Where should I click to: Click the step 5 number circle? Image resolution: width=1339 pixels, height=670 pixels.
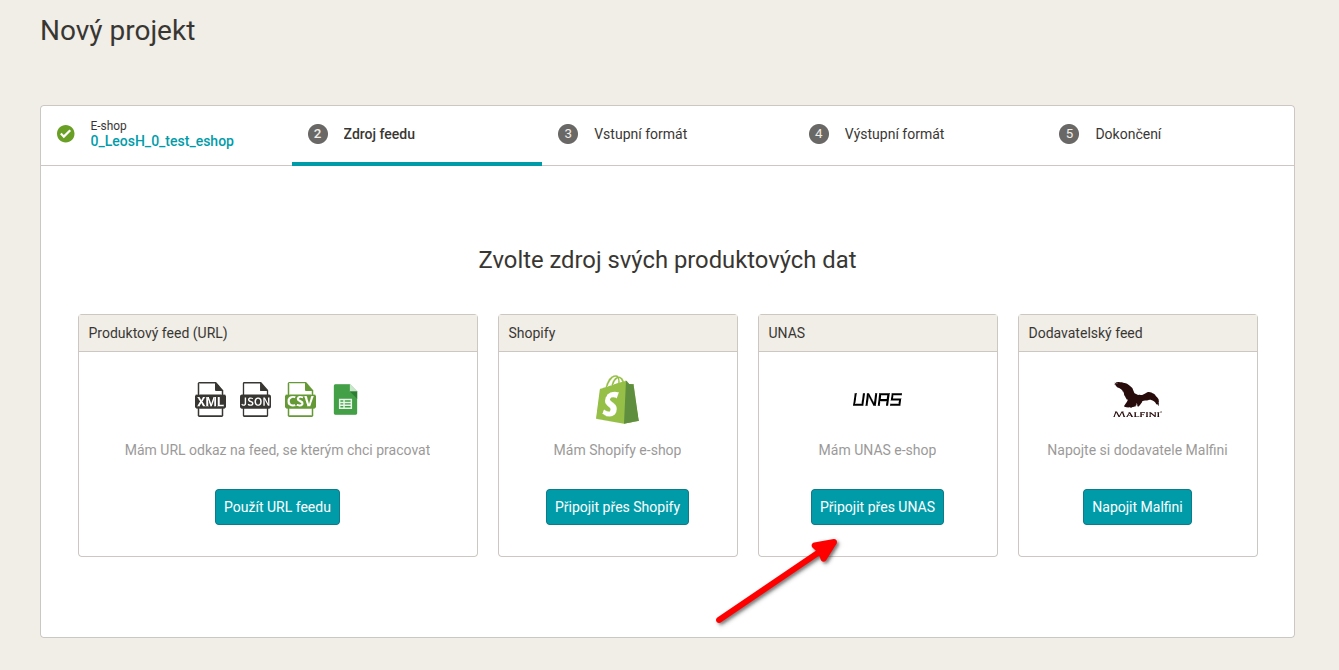tap(1069, 134)
